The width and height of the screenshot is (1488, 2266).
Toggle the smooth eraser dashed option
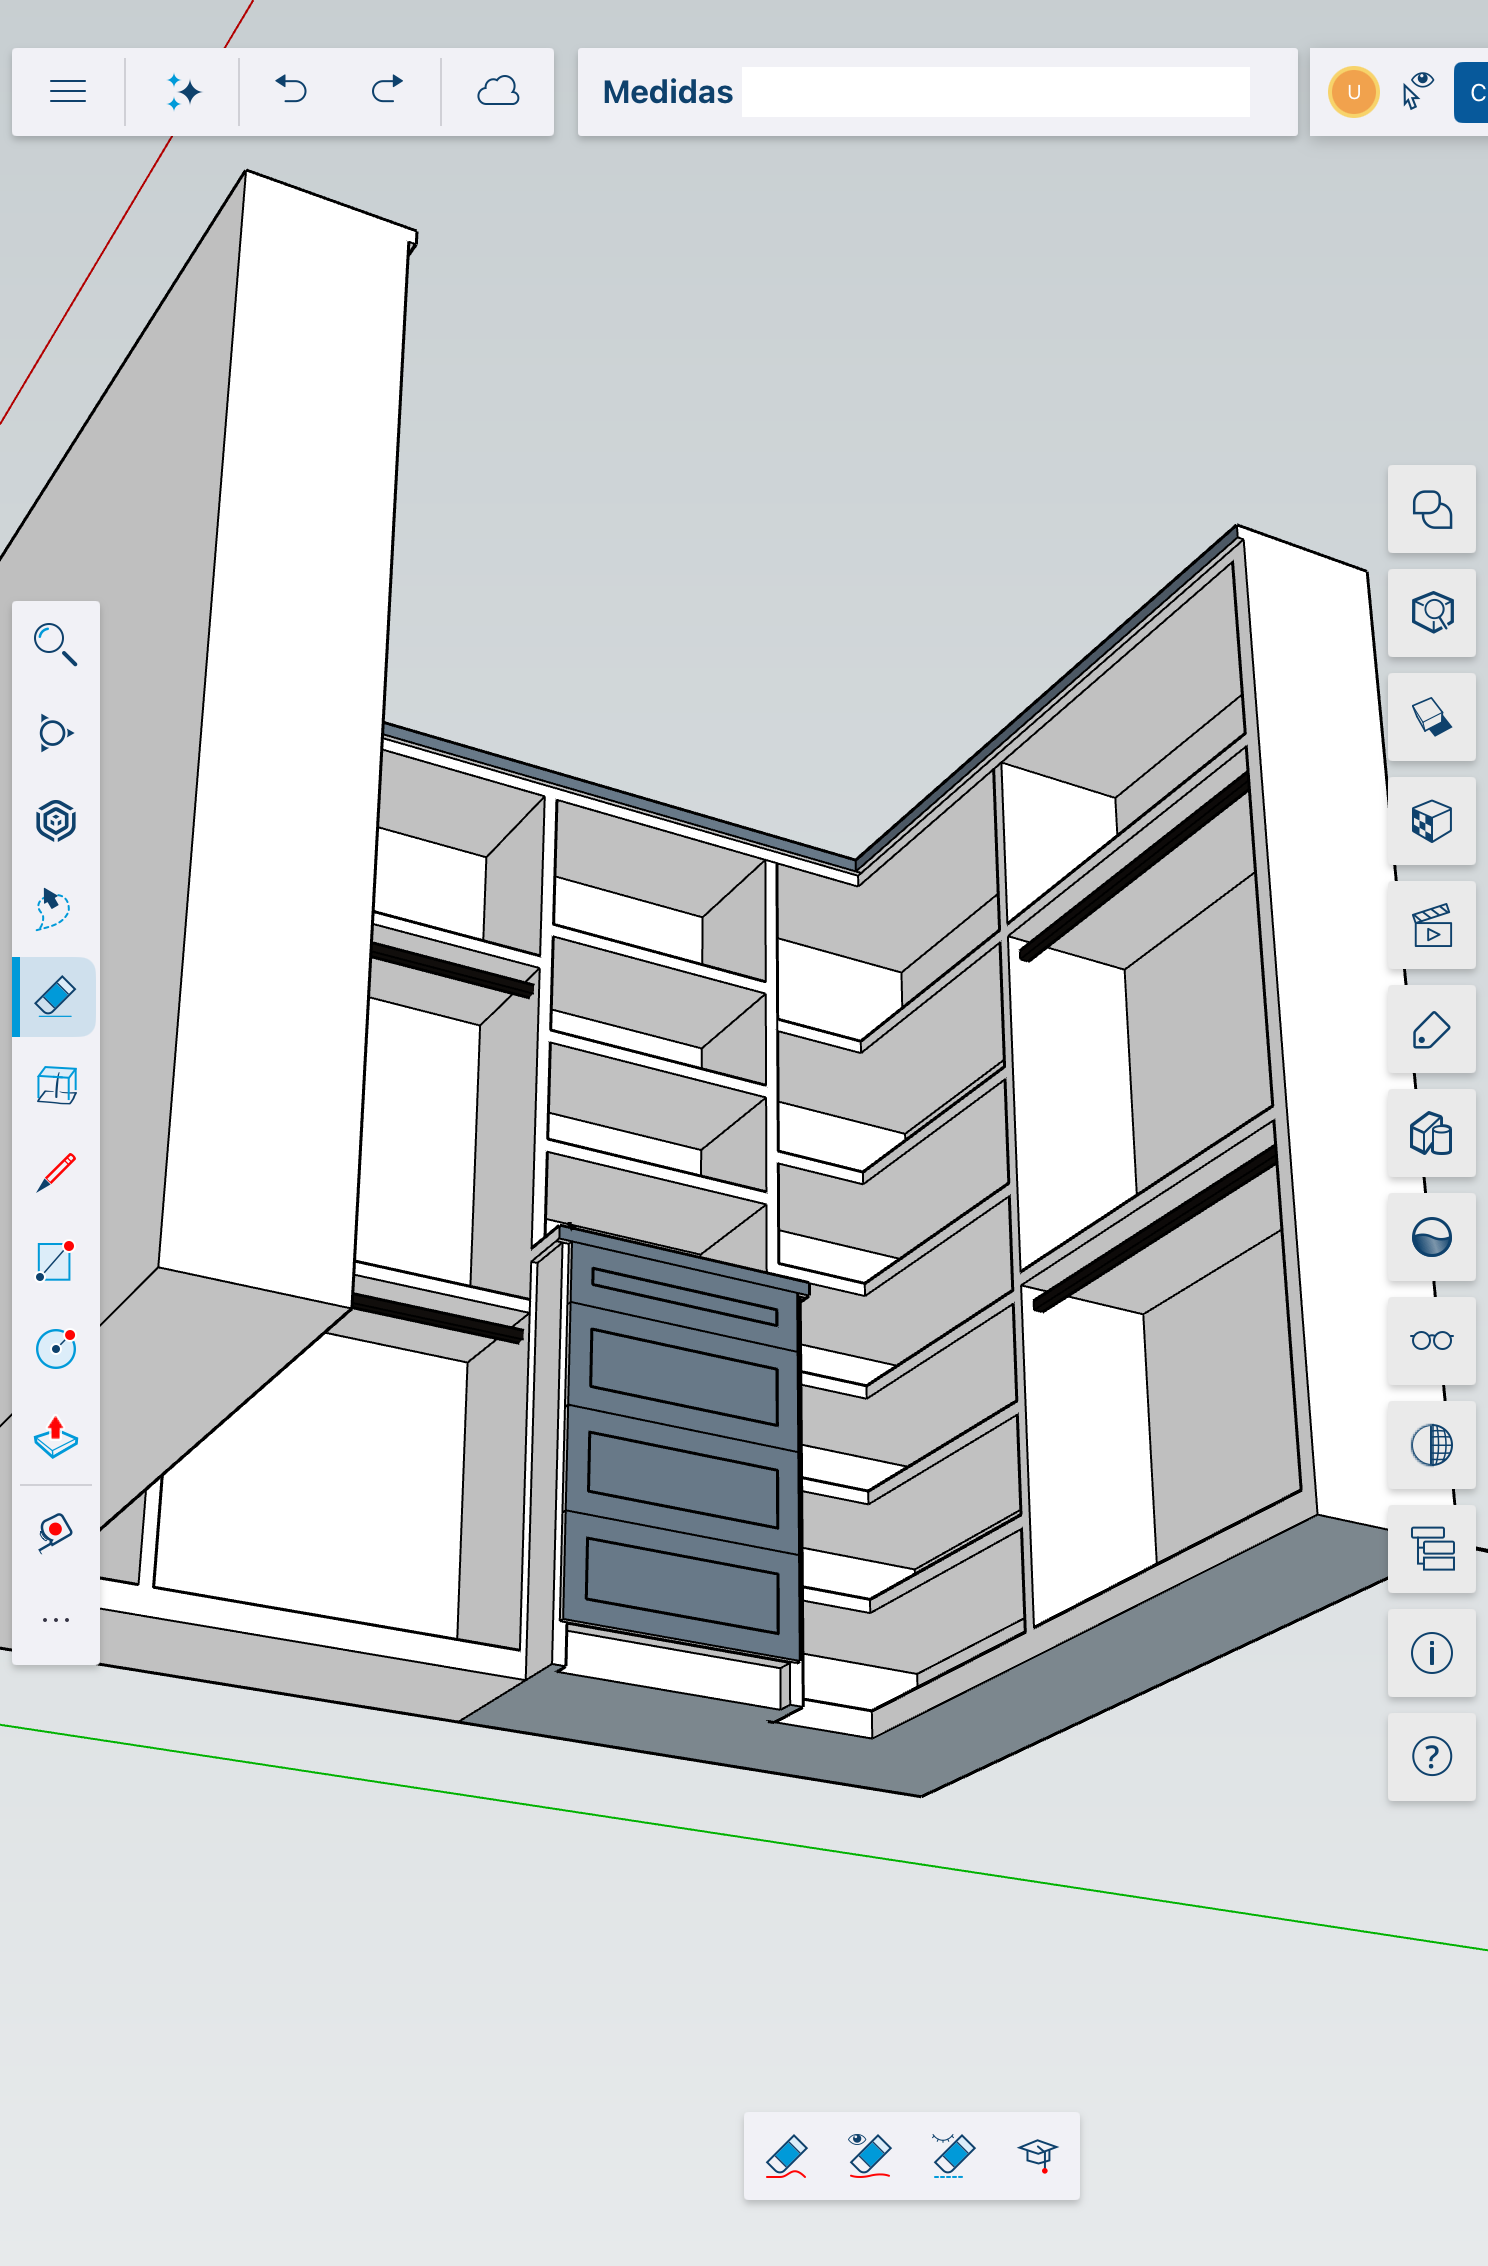952,2155
